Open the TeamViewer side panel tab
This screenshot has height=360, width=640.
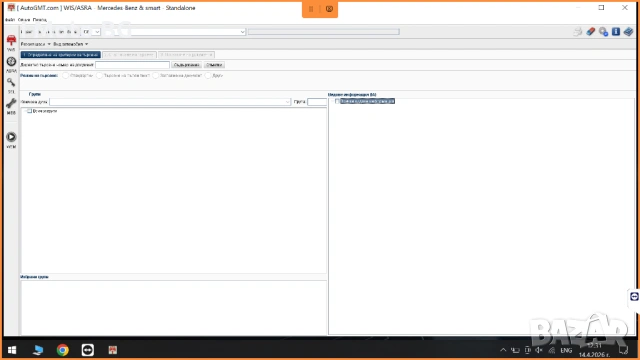tap(634, 297)
